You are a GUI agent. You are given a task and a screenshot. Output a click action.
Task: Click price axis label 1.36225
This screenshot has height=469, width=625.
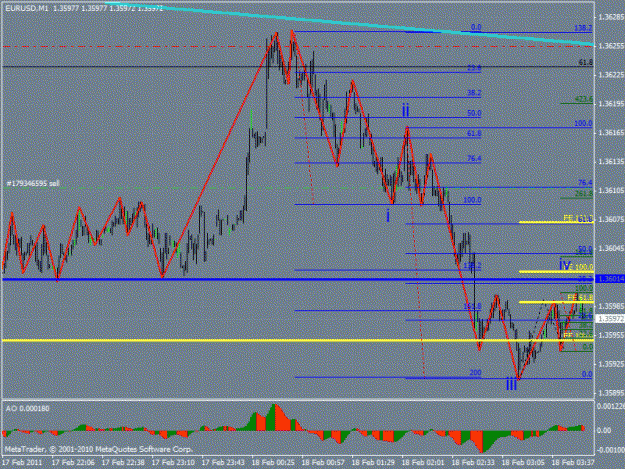pos(611,75)
